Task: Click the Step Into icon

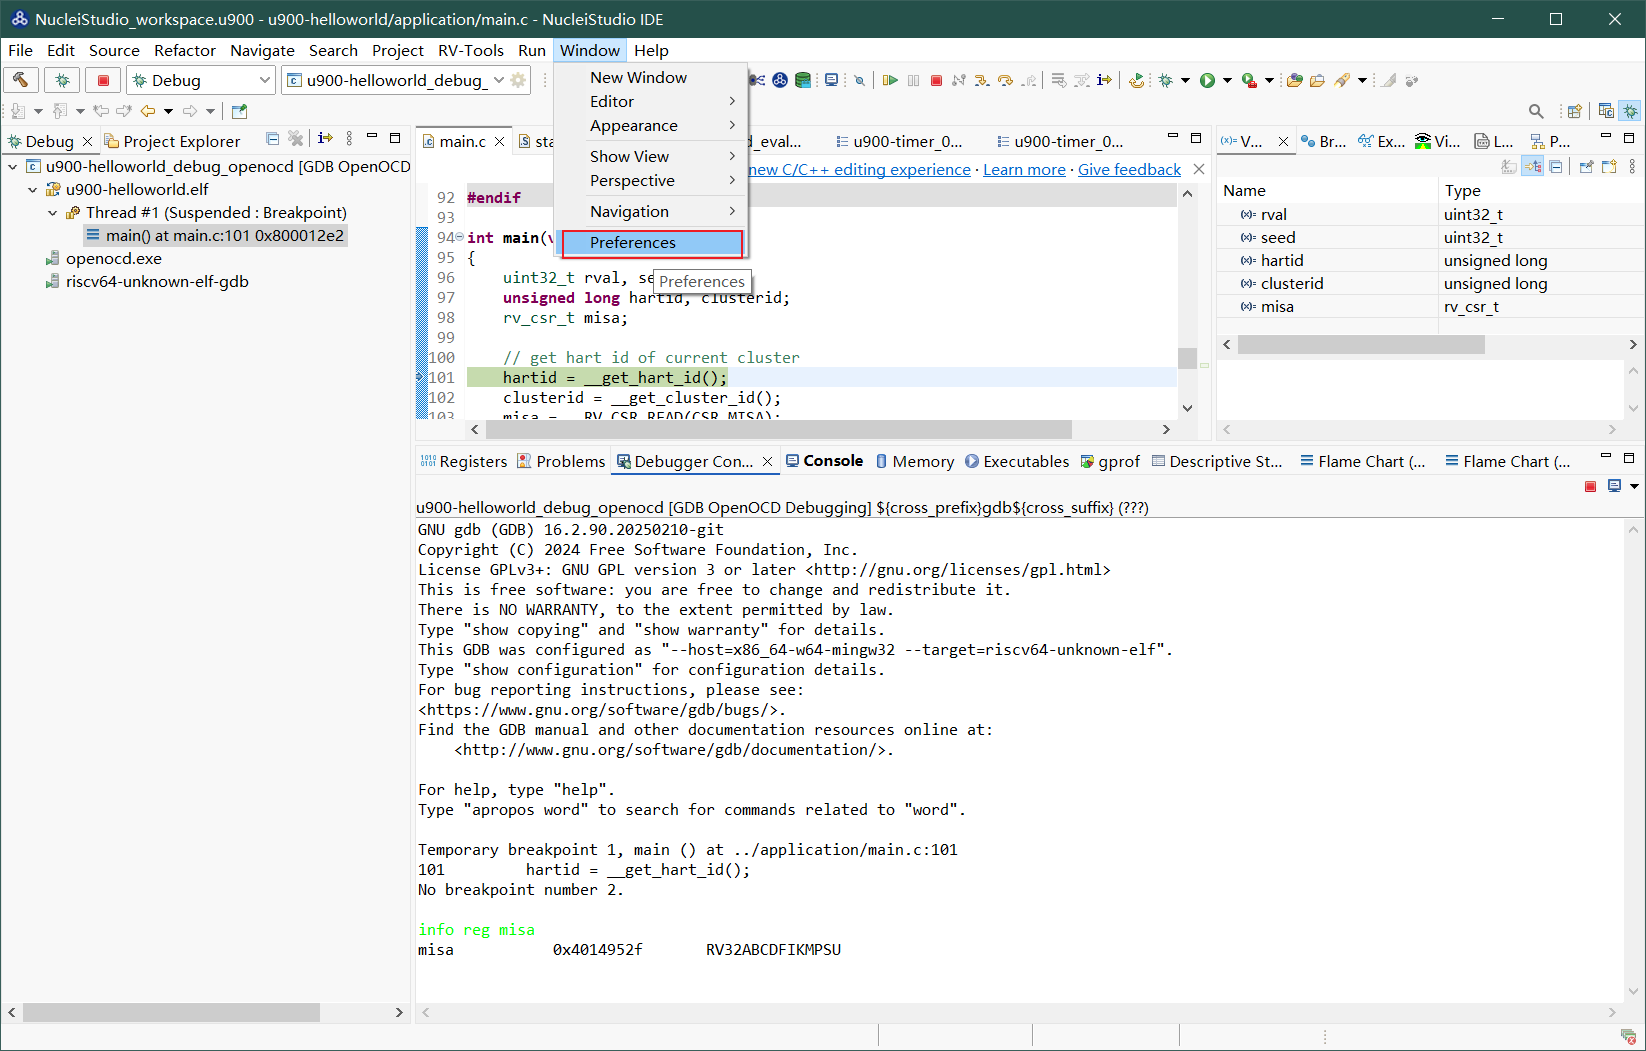Action: coord(982,80)
